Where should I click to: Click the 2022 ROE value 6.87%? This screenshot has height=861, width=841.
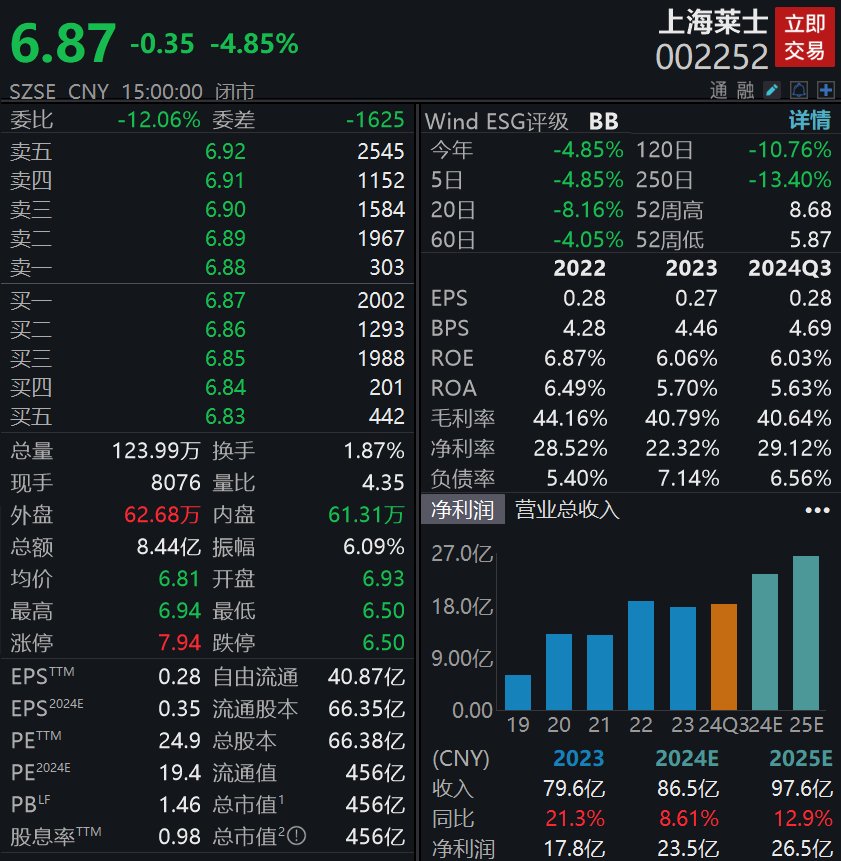(575, 358)
